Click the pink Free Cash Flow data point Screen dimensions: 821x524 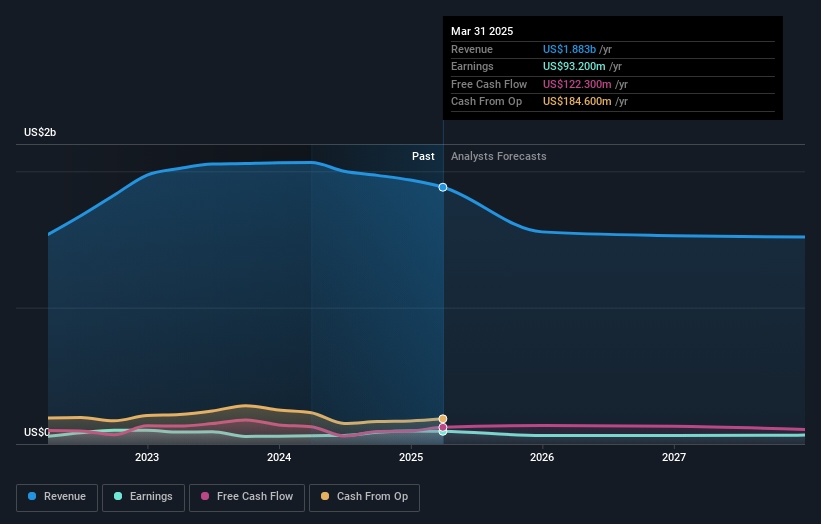click(443, 427)
